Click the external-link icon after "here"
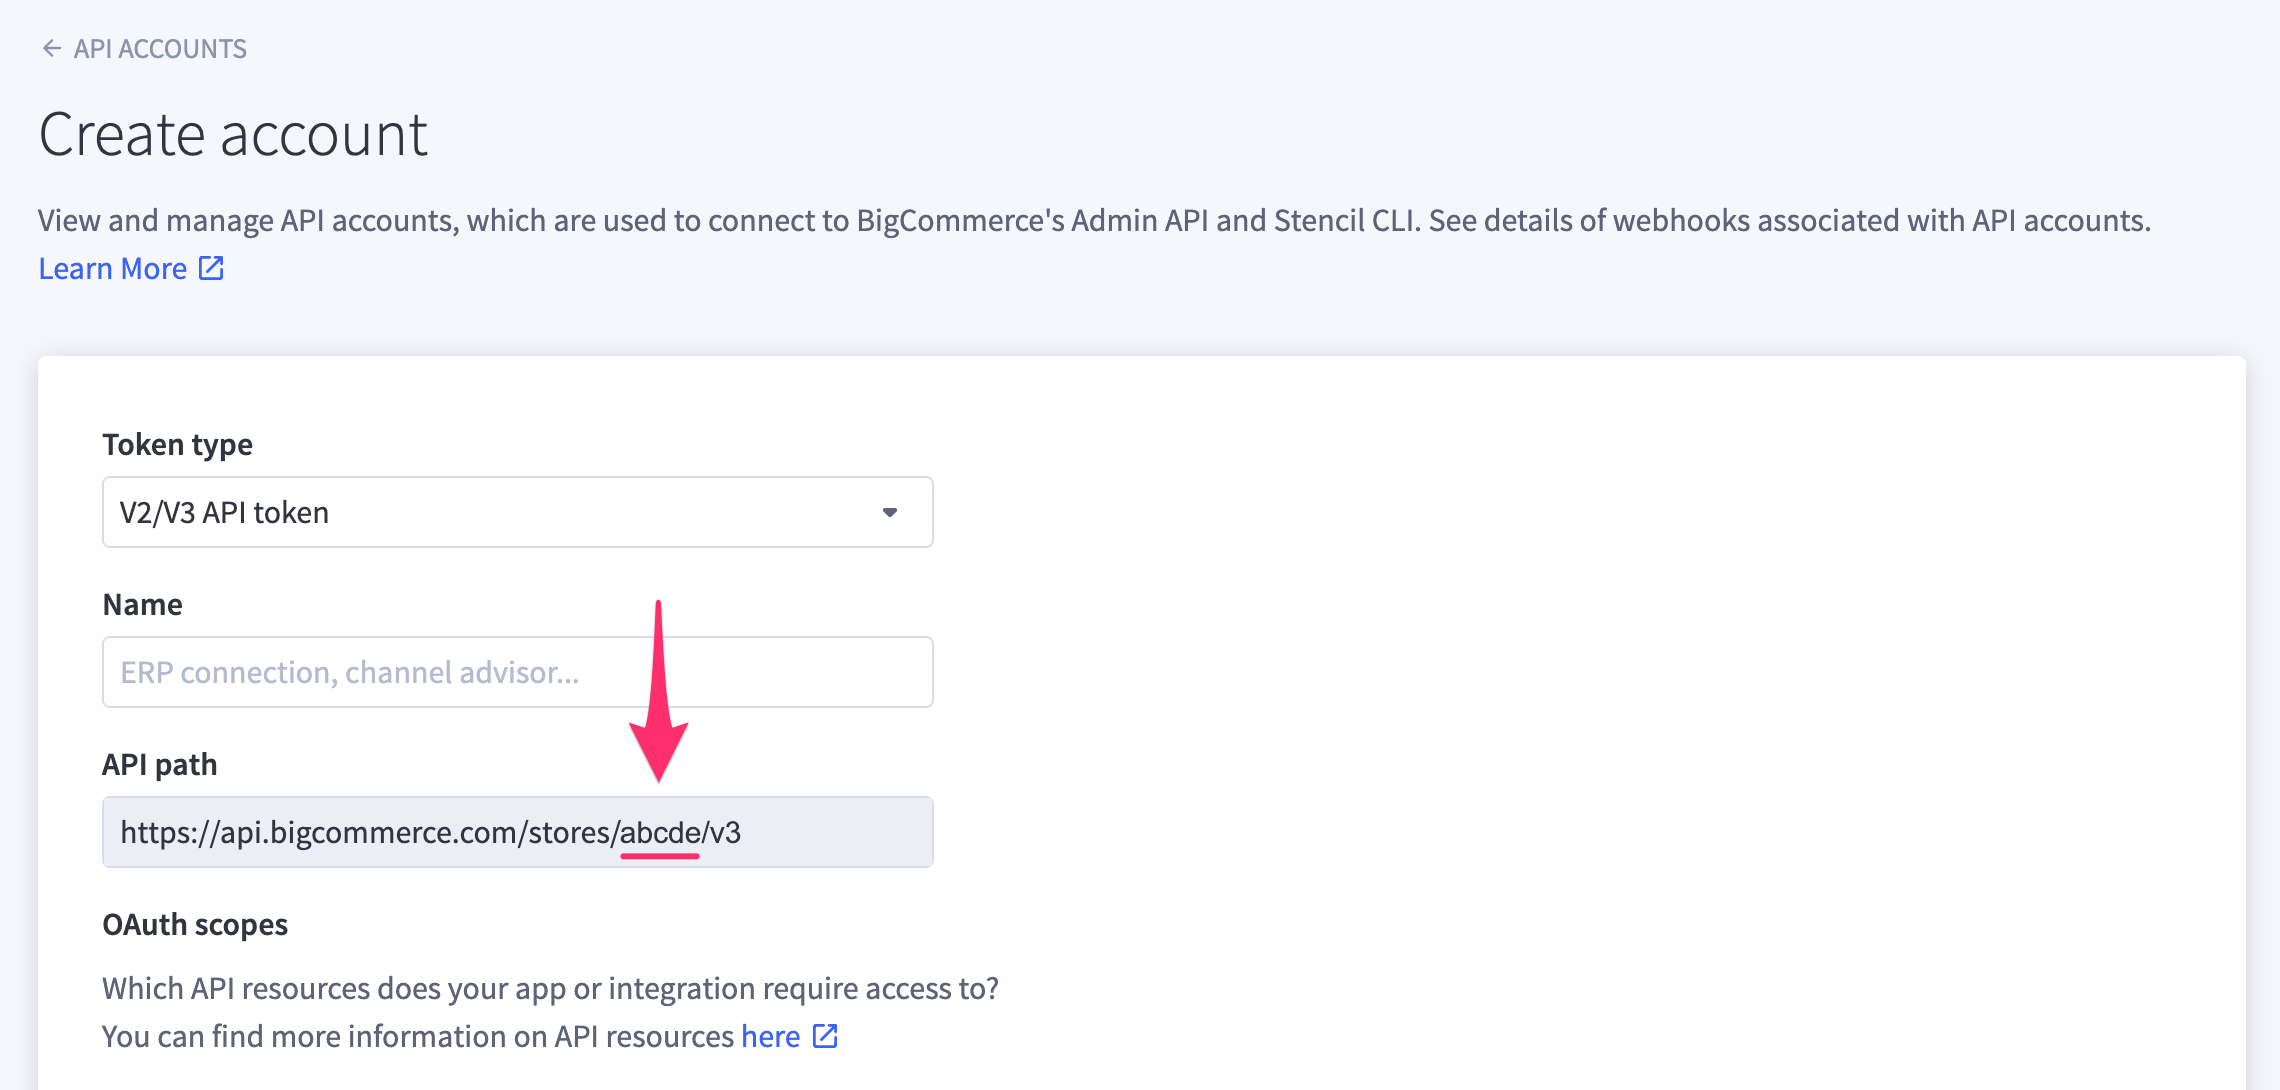The image size is (2280, 1090). [825, 1036]
